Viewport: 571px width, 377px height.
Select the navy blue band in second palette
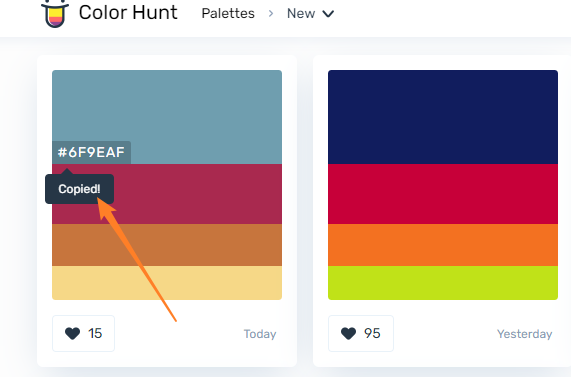point(443,117)
